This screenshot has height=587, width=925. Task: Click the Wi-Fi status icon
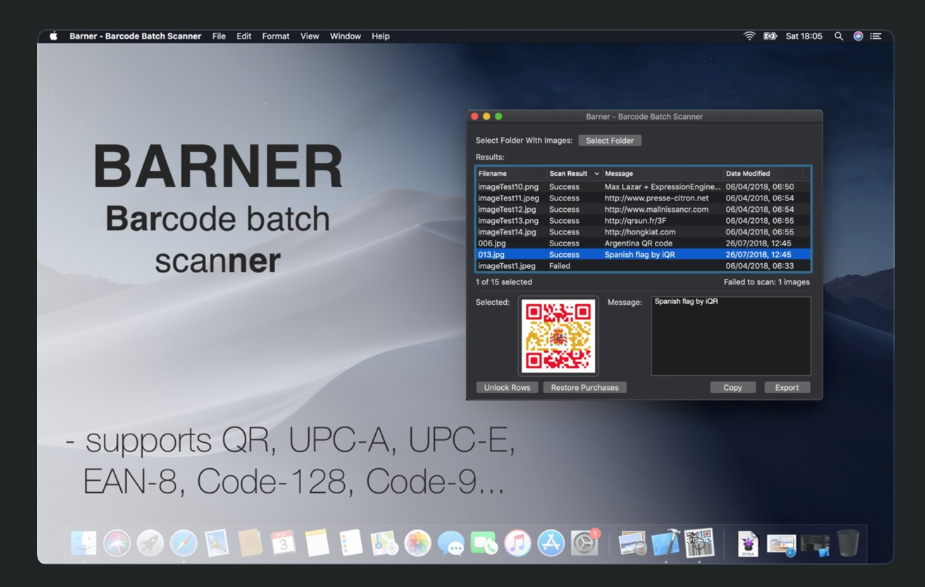tap(749, 36)
